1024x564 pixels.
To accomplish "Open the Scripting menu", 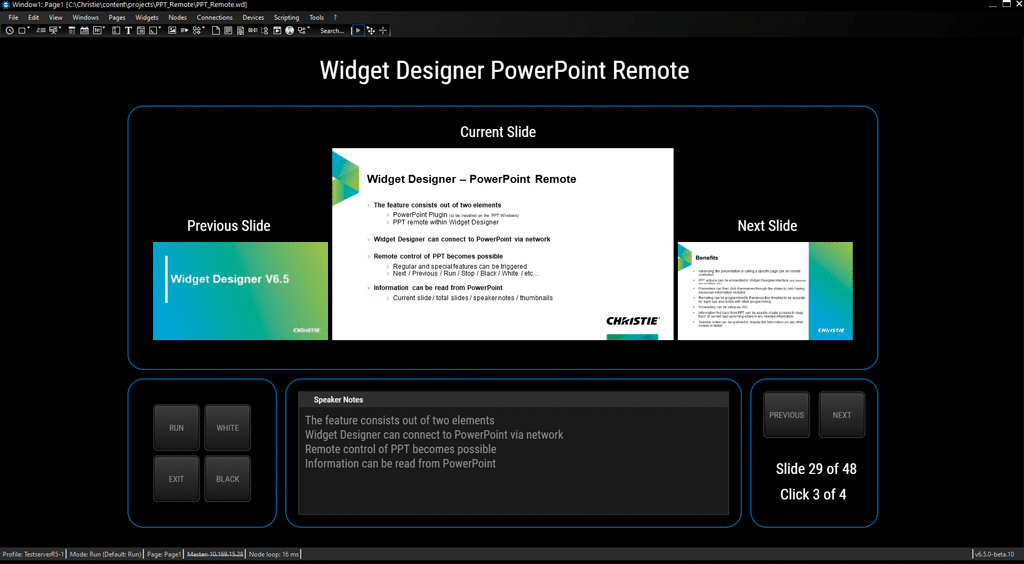I will click(x=286, y=18).
